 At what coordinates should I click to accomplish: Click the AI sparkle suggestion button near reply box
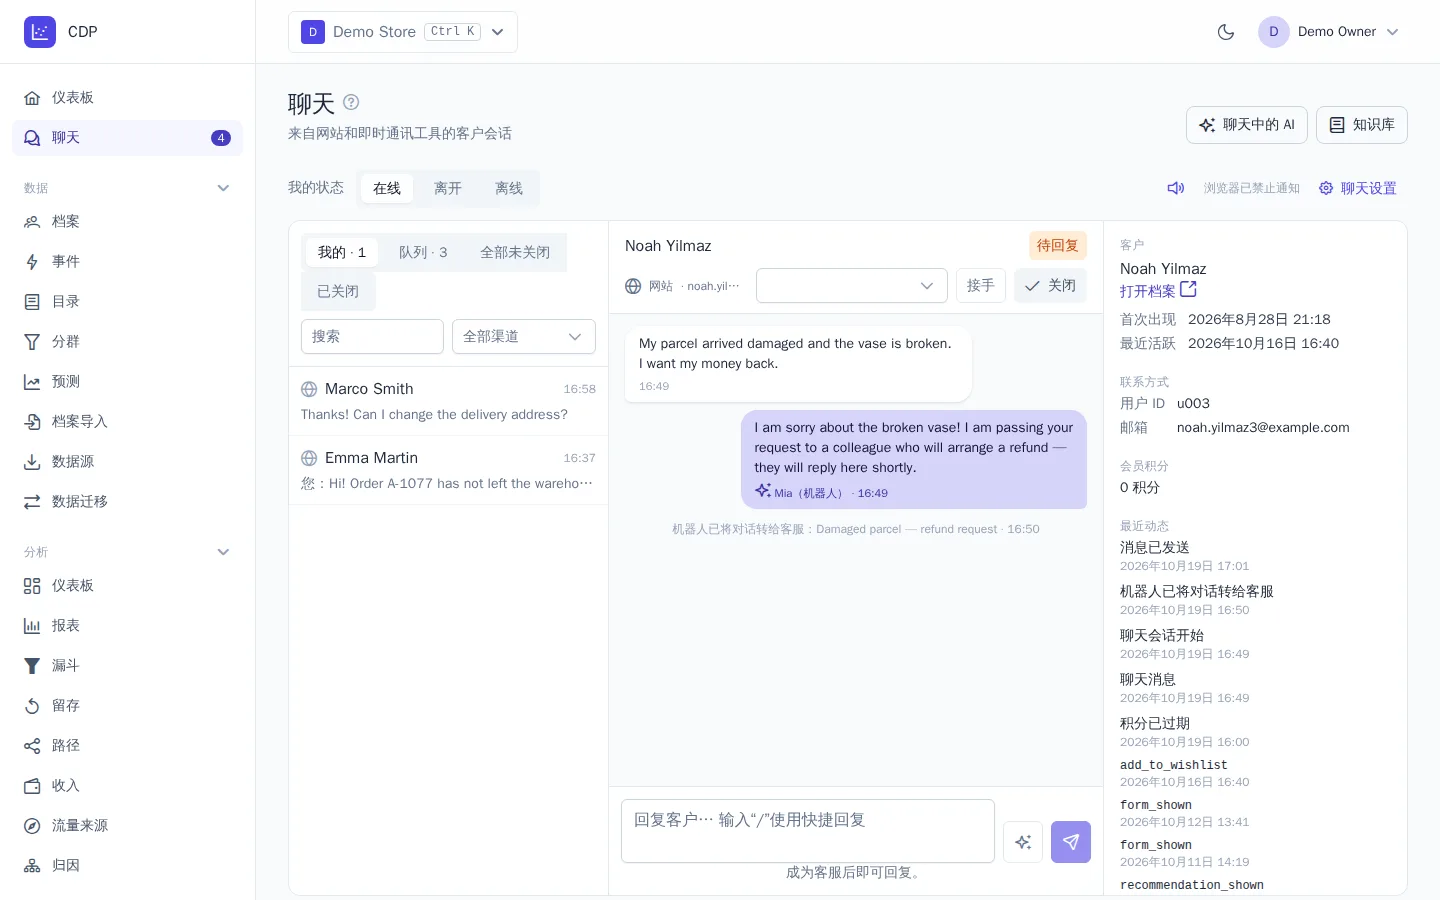point(1023,842)
